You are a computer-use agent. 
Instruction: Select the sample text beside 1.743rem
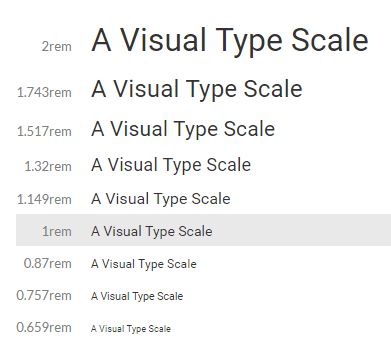(197, 89)
